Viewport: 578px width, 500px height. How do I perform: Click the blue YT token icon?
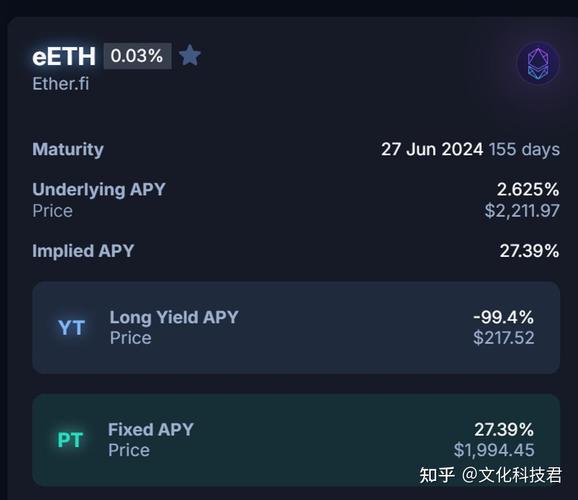(72, 327)
